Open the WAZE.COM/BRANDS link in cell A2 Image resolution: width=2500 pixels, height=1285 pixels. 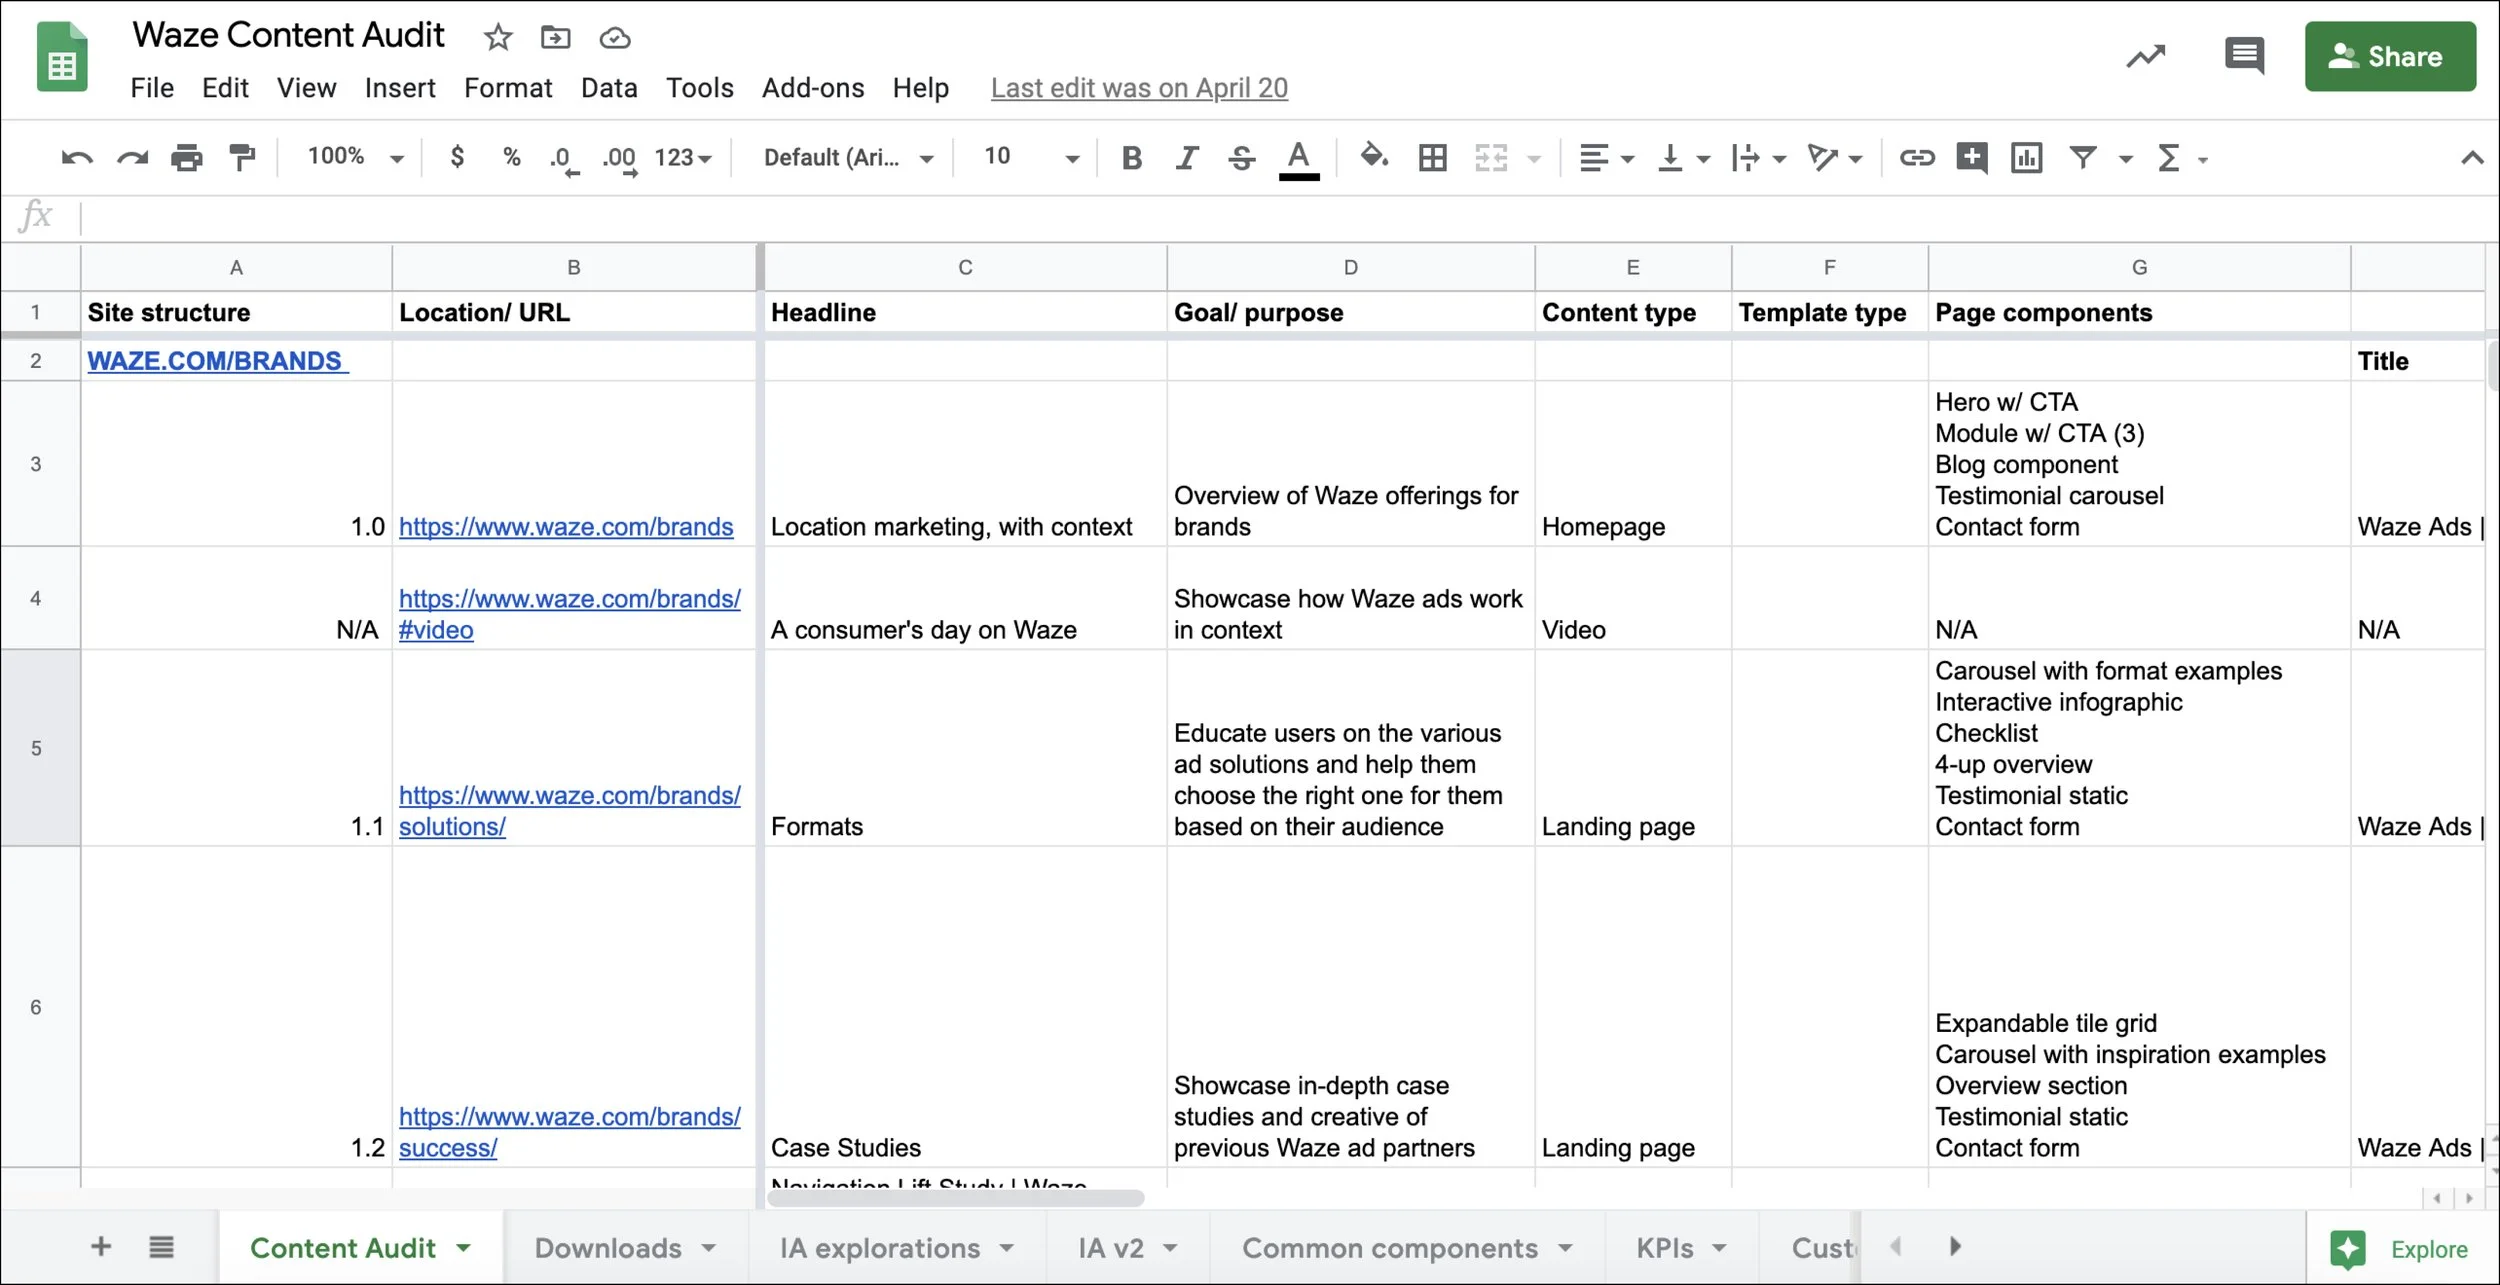215,361
